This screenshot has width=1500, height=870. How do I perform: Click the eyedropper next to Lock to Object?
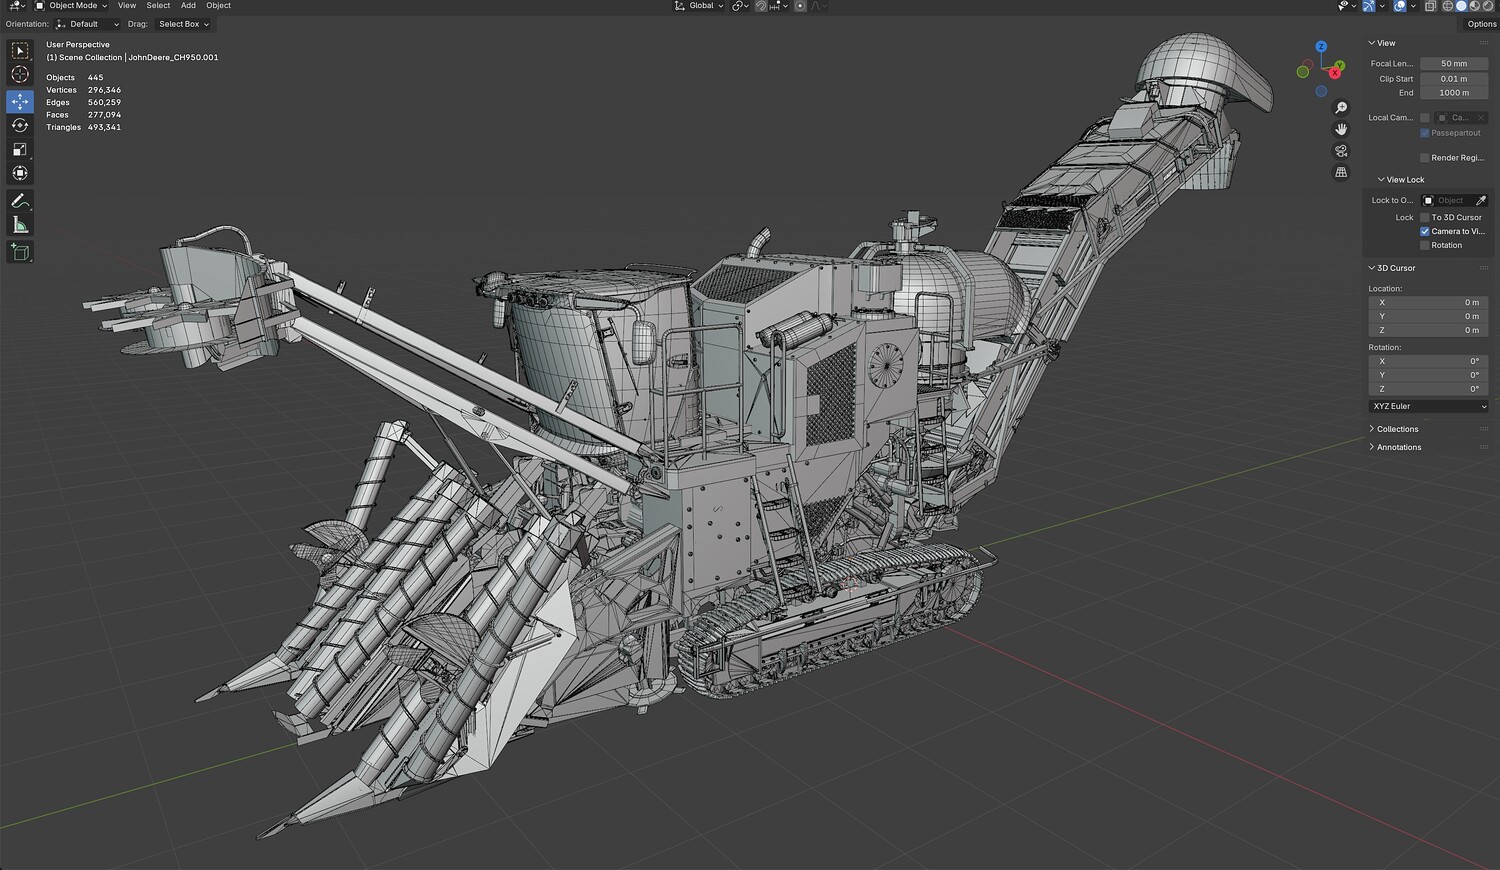1481,201
